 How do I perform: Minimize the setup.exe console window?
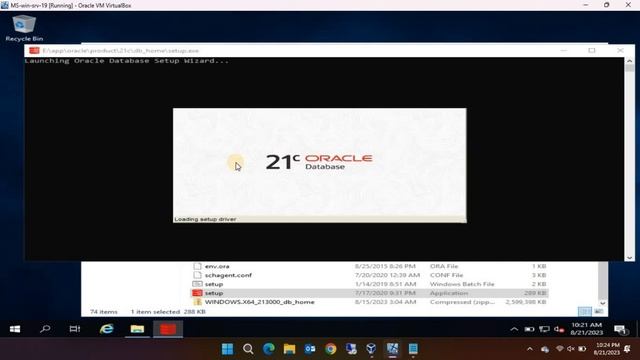click(x=564, y=51)
